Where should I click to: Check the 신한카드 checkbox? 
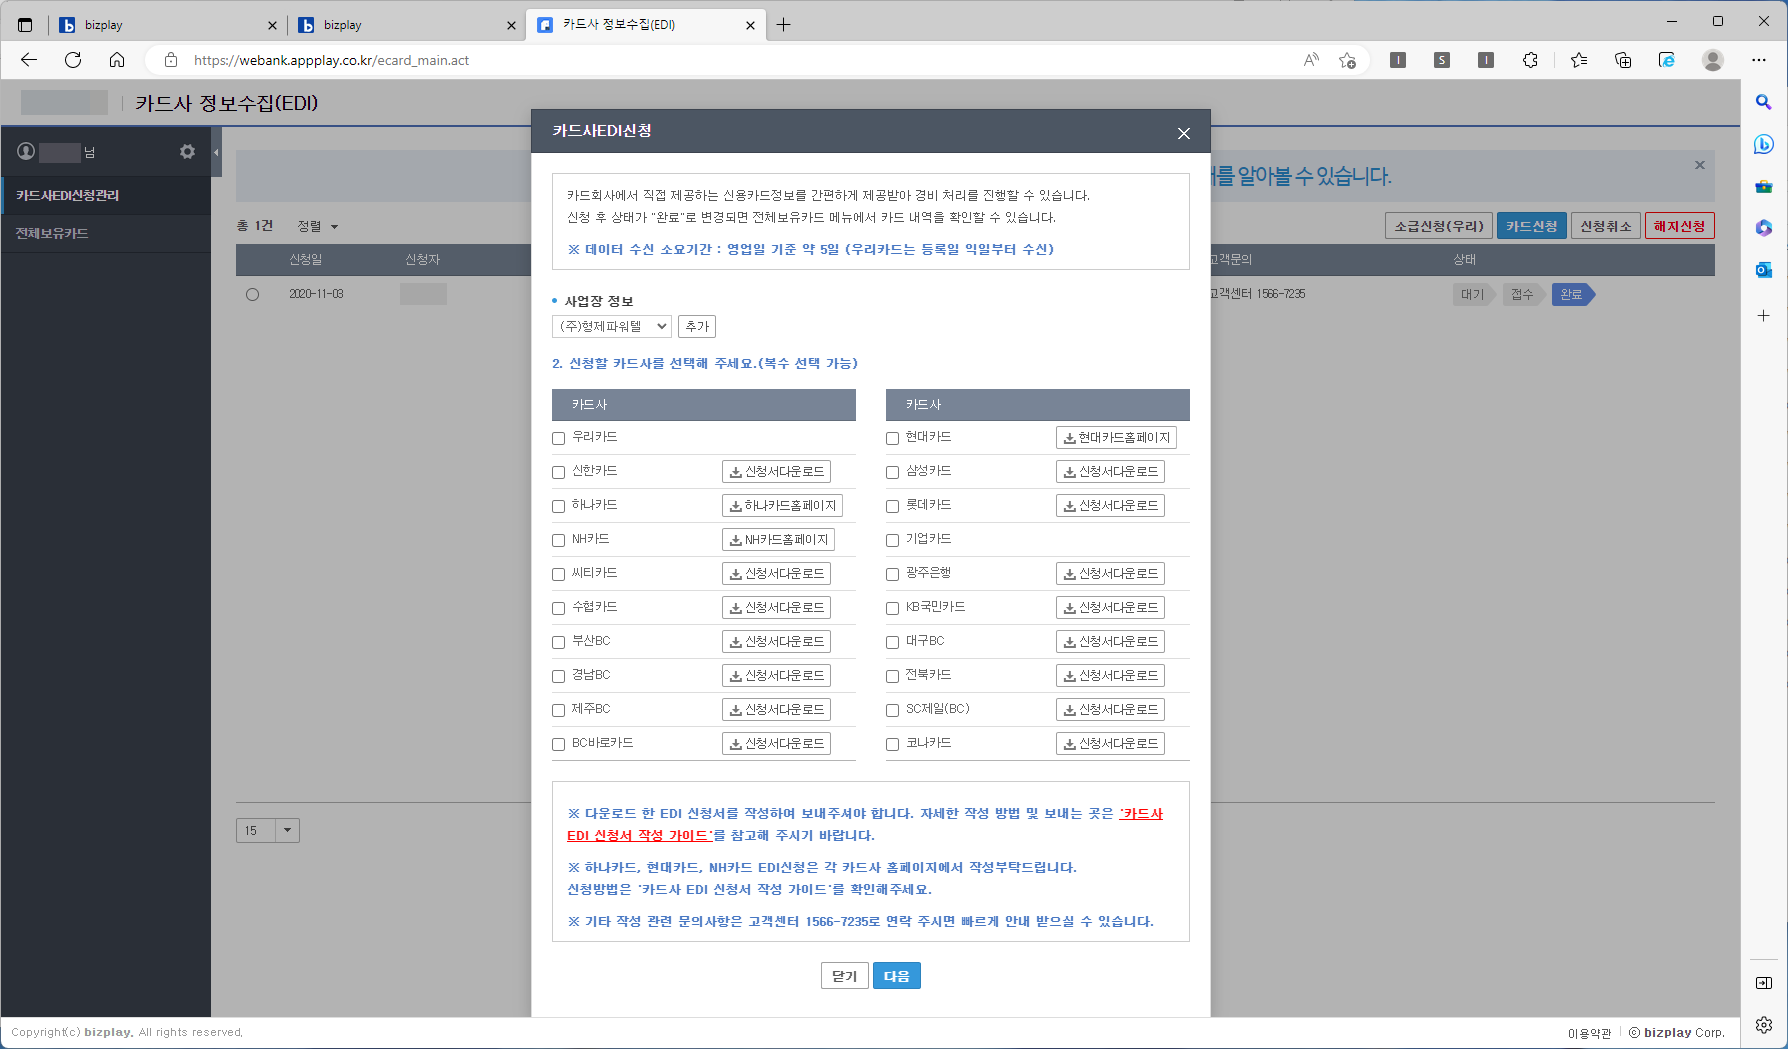click(x=559, y=472)
